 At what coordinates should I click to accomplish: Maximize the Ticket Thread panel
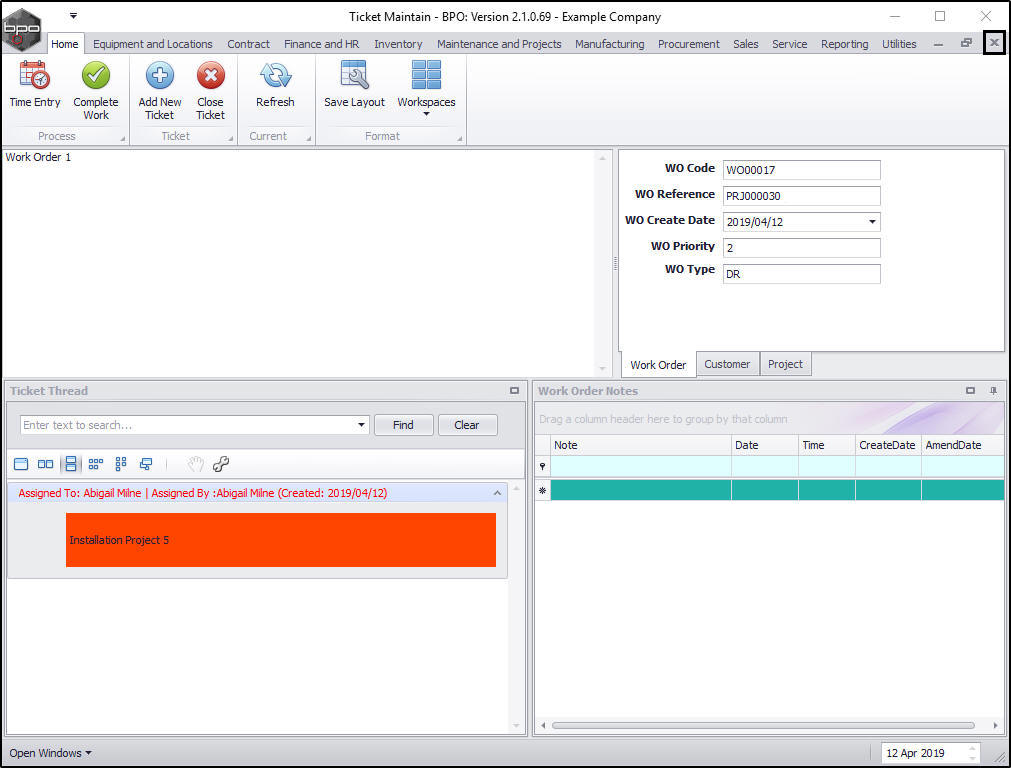tap(514, 391)
